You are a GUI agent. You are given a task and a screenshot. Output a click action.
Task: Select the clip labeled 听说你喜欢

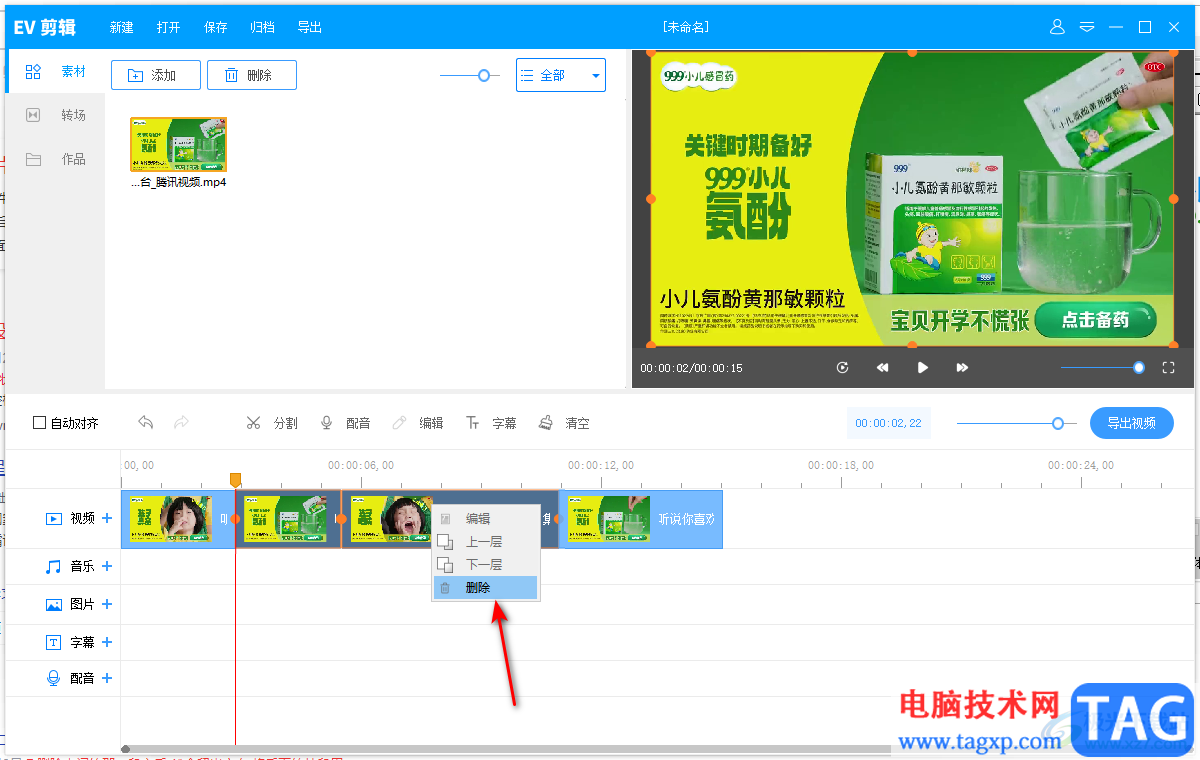point(640,519)
